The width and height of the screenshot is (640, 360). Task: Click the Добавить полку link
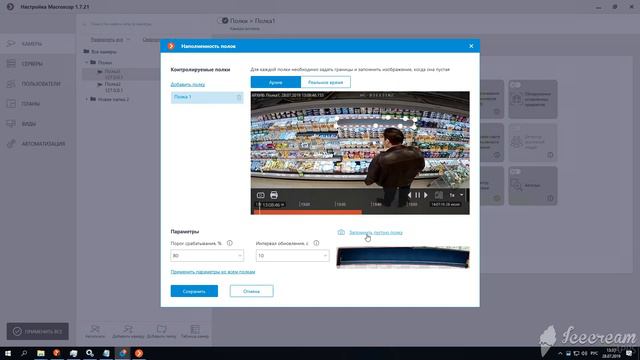click(x=188, y=84)
